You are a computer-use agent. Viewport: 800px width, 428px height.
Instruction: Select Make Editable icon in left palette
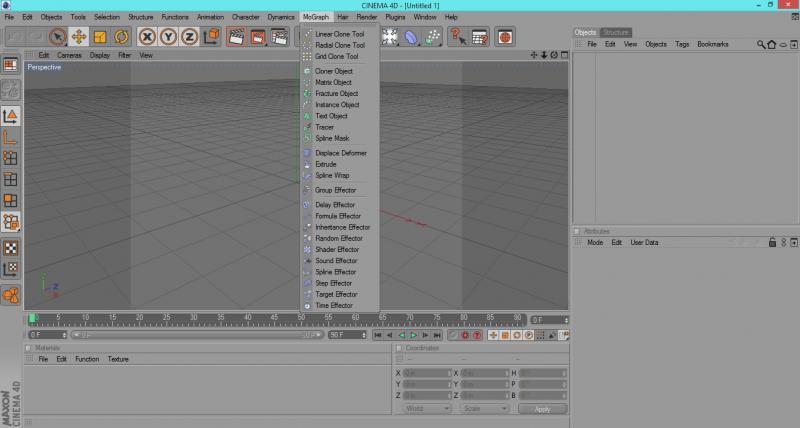(x=10, y=90)
